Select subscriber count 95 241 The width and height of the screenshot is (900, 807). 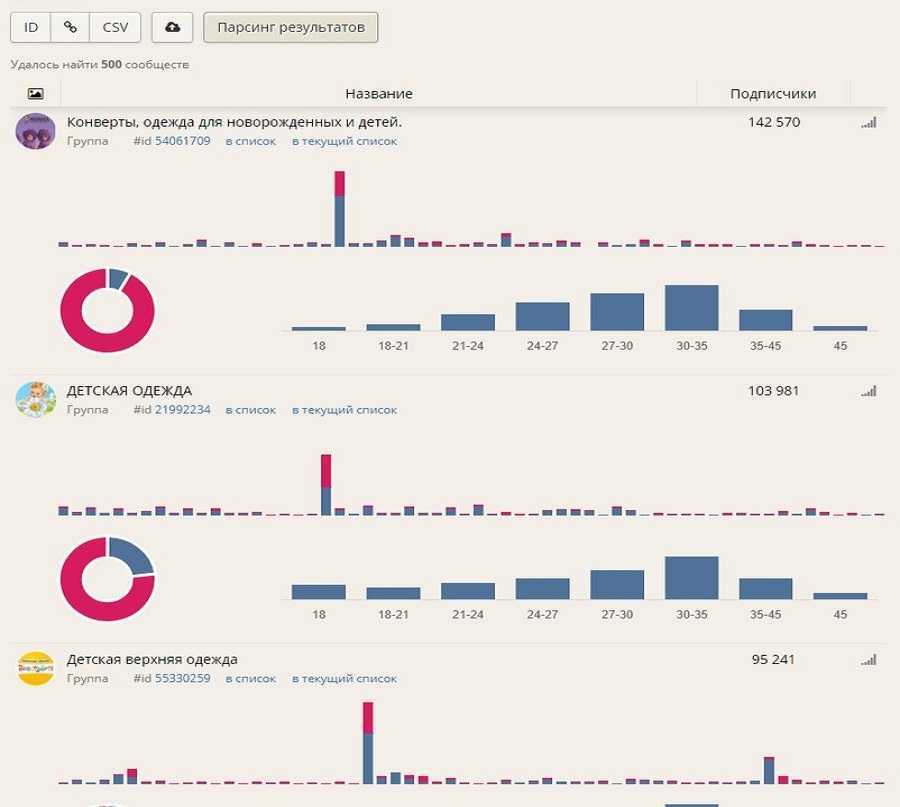click(773, 659)
